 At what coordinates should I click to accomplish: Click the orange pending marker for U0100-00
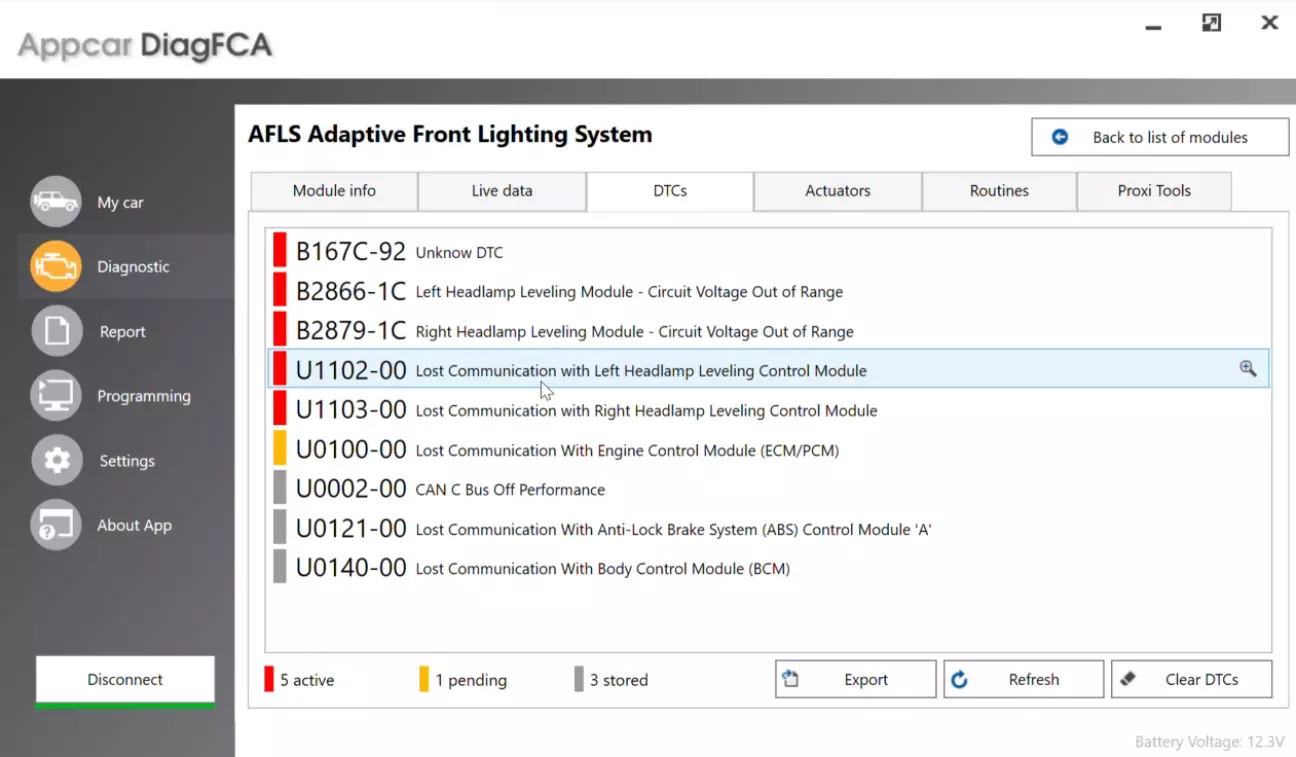[280, 449]
